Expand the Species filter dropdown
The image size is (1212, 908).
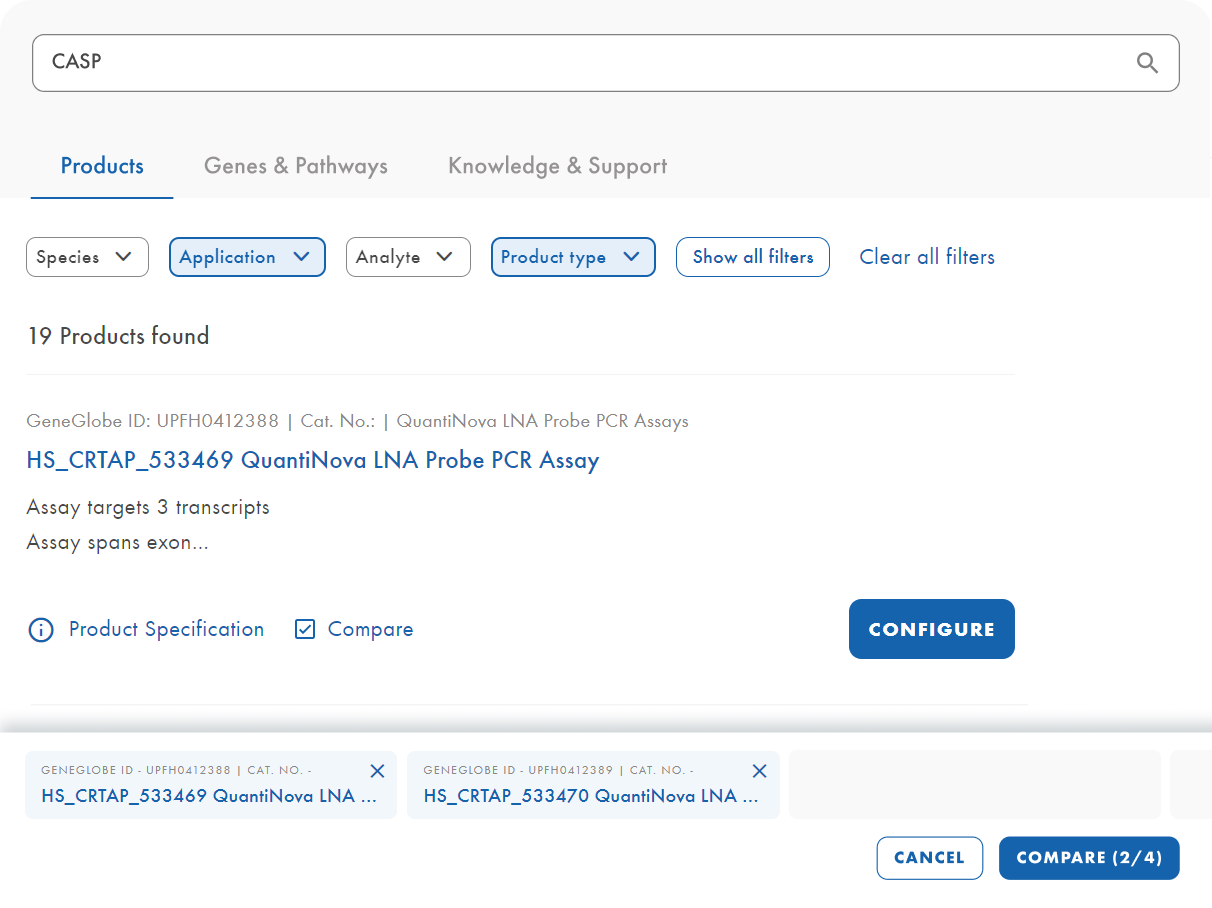coord(87,257)
